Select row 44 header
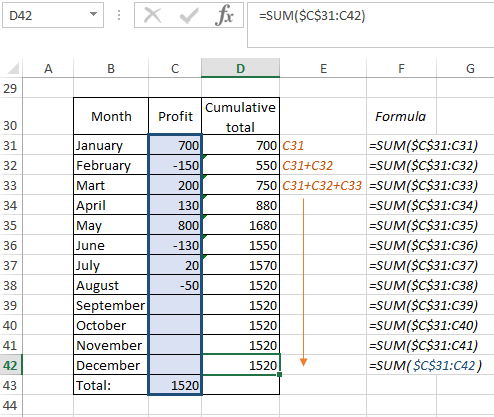The image size is (494, 417). (x=10, y=405)
